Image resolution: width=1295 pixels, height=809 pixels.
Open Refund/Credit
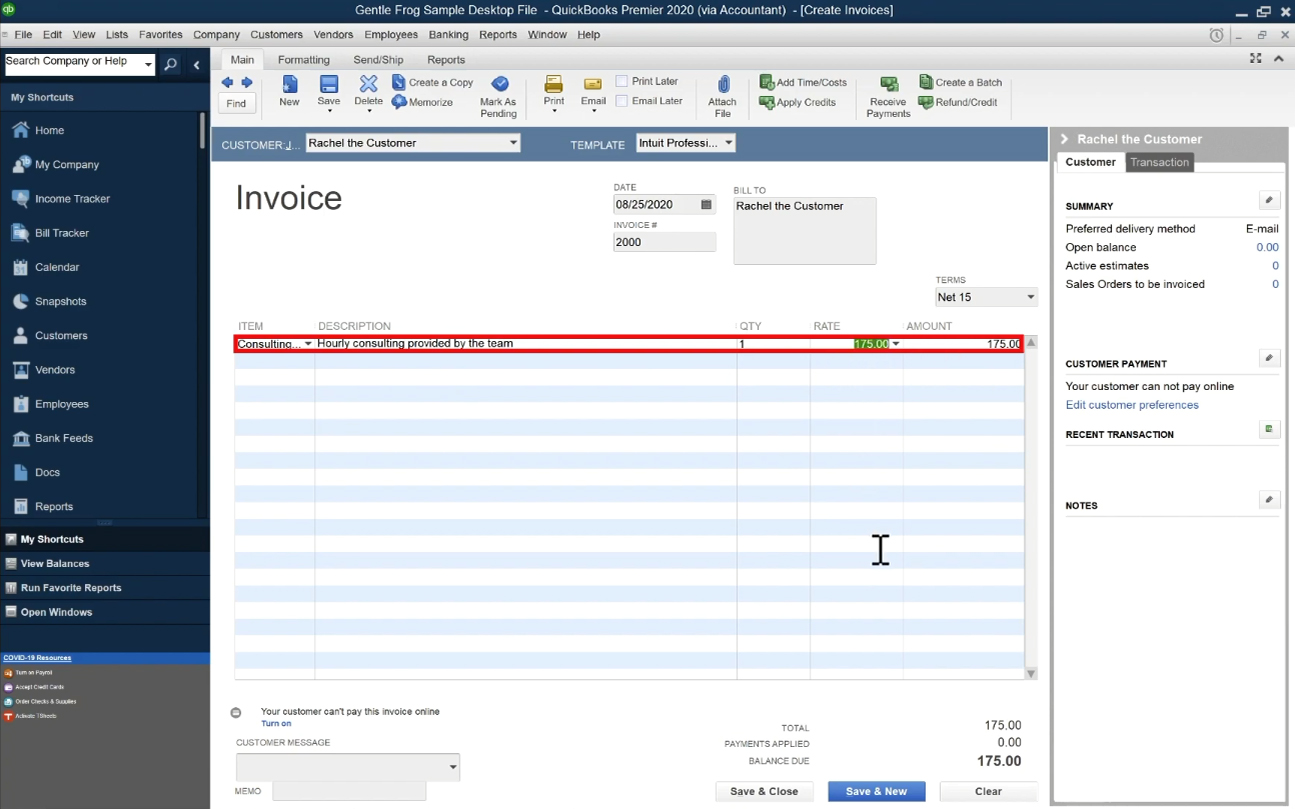click(x=956, y=102)
